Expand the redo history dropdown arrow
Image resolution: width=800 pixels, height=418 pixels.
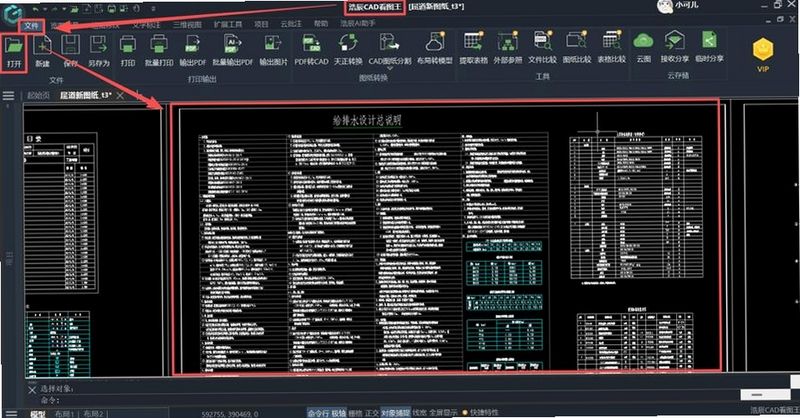(x=63, y=10)
